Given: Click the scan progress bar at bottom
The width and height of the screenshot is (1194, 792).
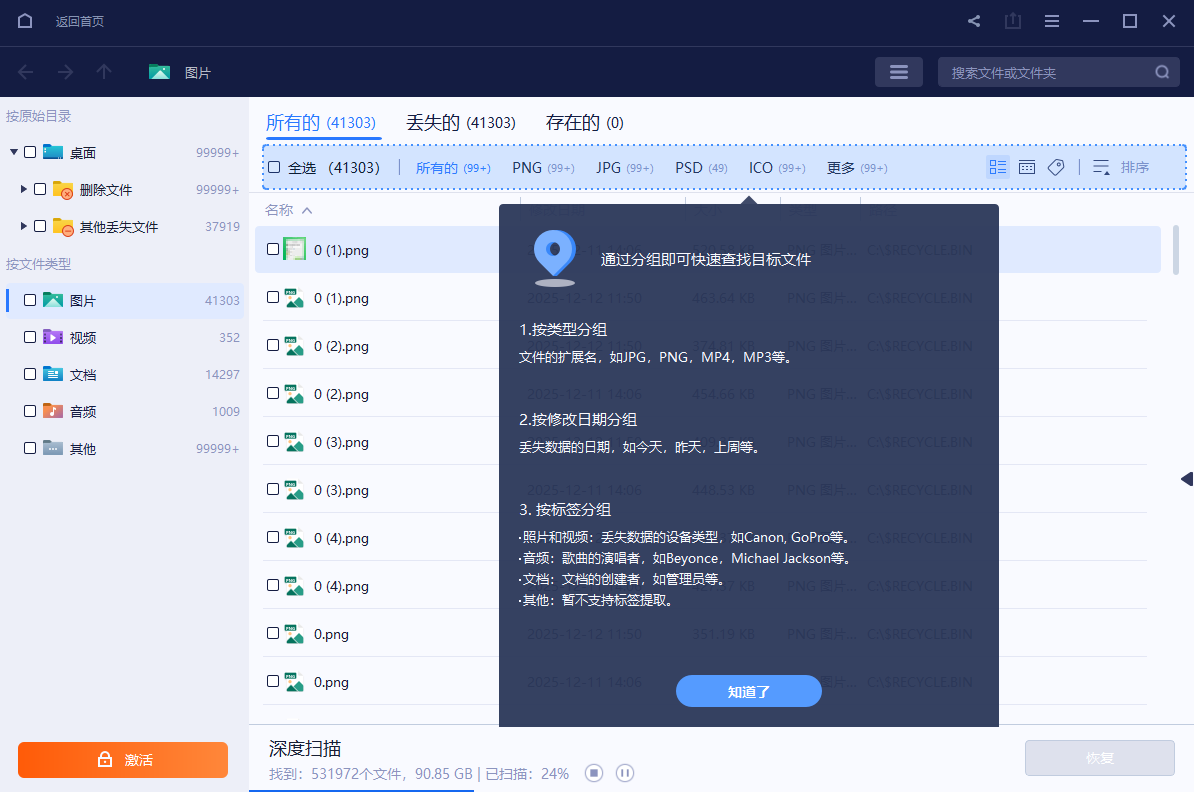Looking at the screenshot, I should pyautogui.click(x=360, y=788).
